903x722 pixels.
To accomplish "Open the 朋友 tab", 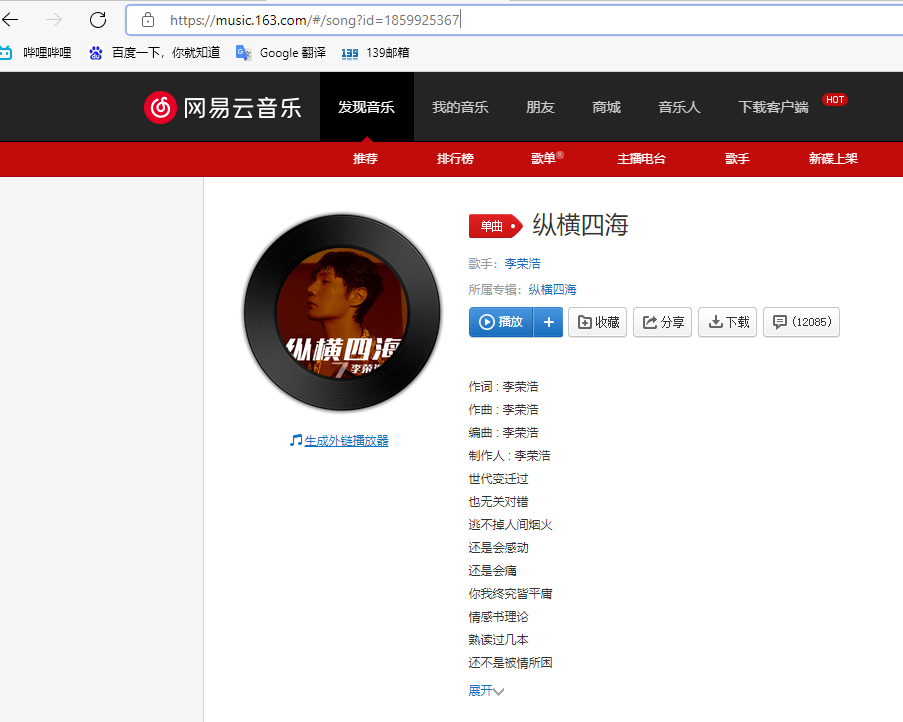I will coord(540,107).
